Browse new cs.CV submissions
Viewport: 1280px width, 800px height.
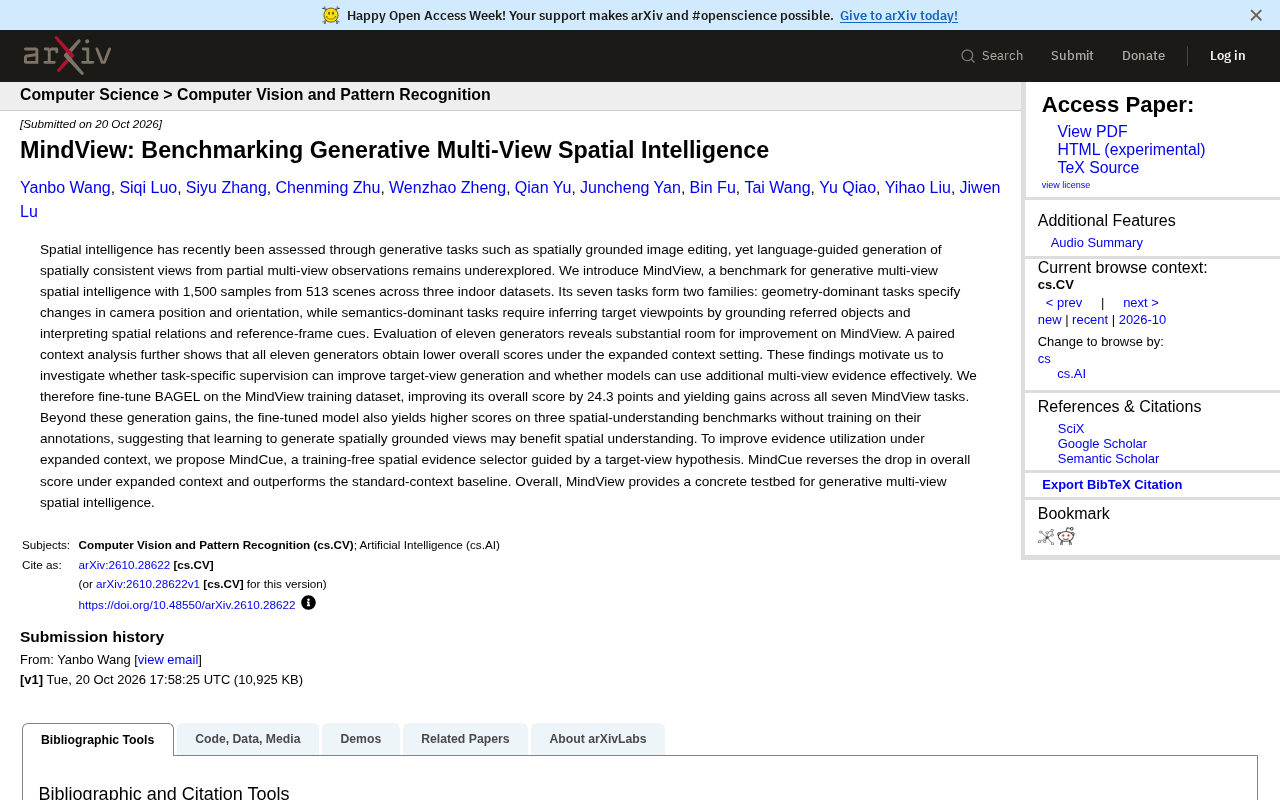pyautogui.click(x=1050, y=320)
